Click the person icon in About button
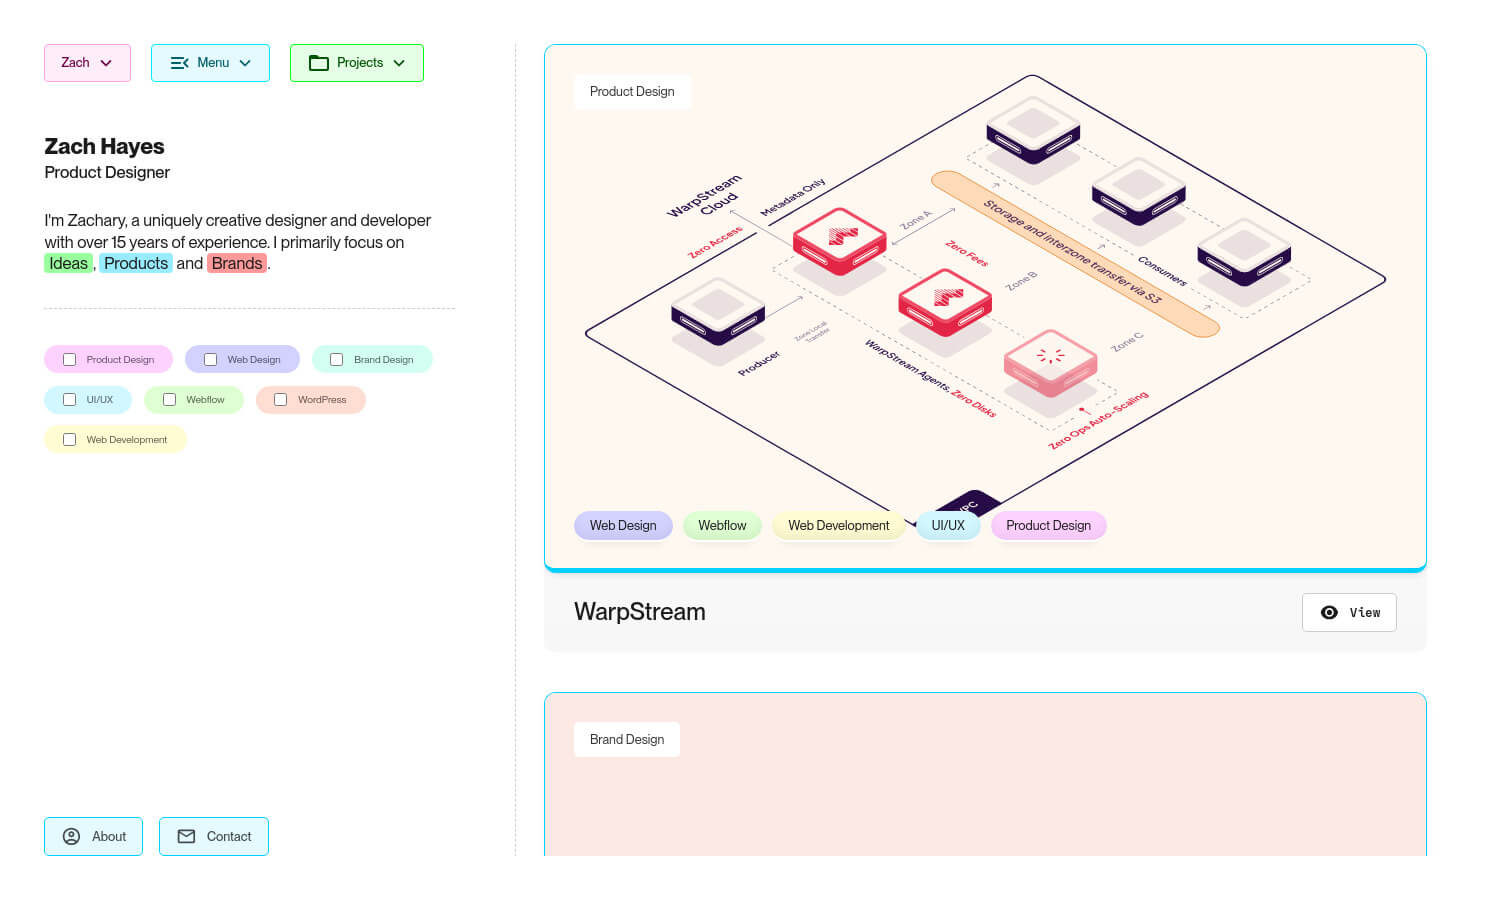Image resolution: width=1500 pixels, height=900 pixels. pyautogui.click(x=72, y=837)
